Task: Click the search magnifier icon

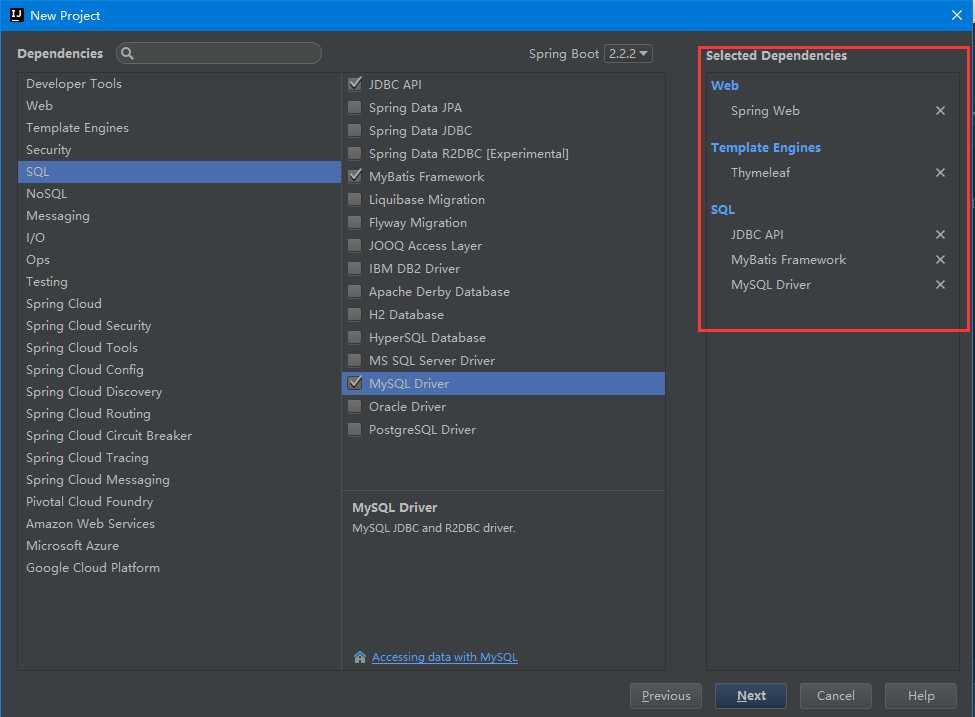Action: click(127, 53)
